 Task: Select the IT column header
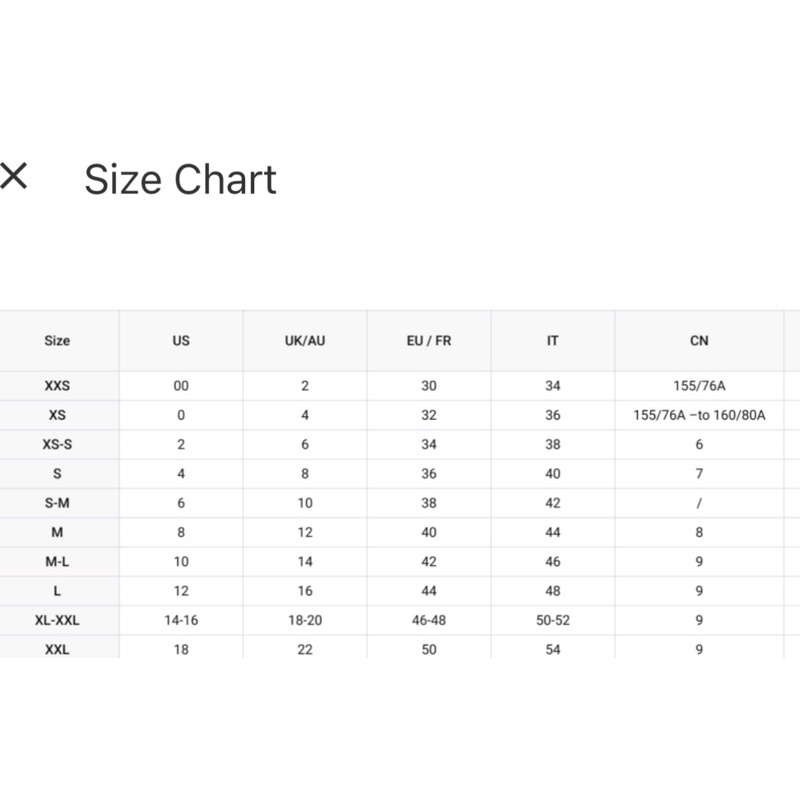[x=553, y=341]
